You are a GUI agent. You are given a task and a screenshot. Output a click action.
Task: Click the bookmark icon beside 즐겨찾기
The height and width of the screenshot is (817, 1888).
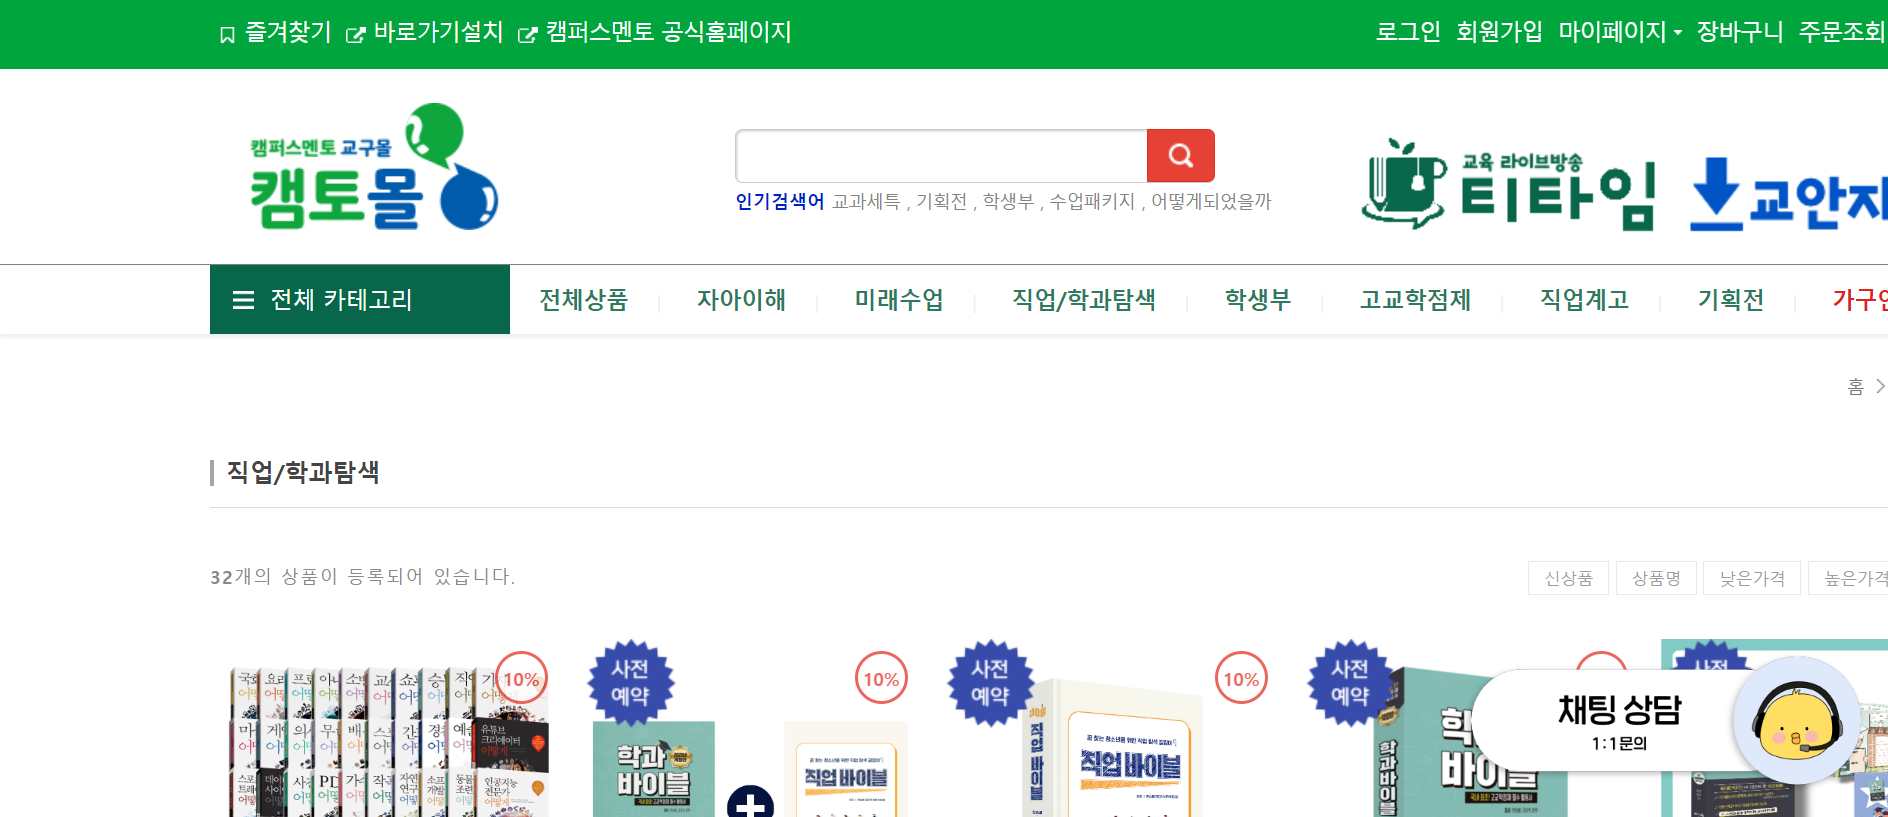(227, 35)
